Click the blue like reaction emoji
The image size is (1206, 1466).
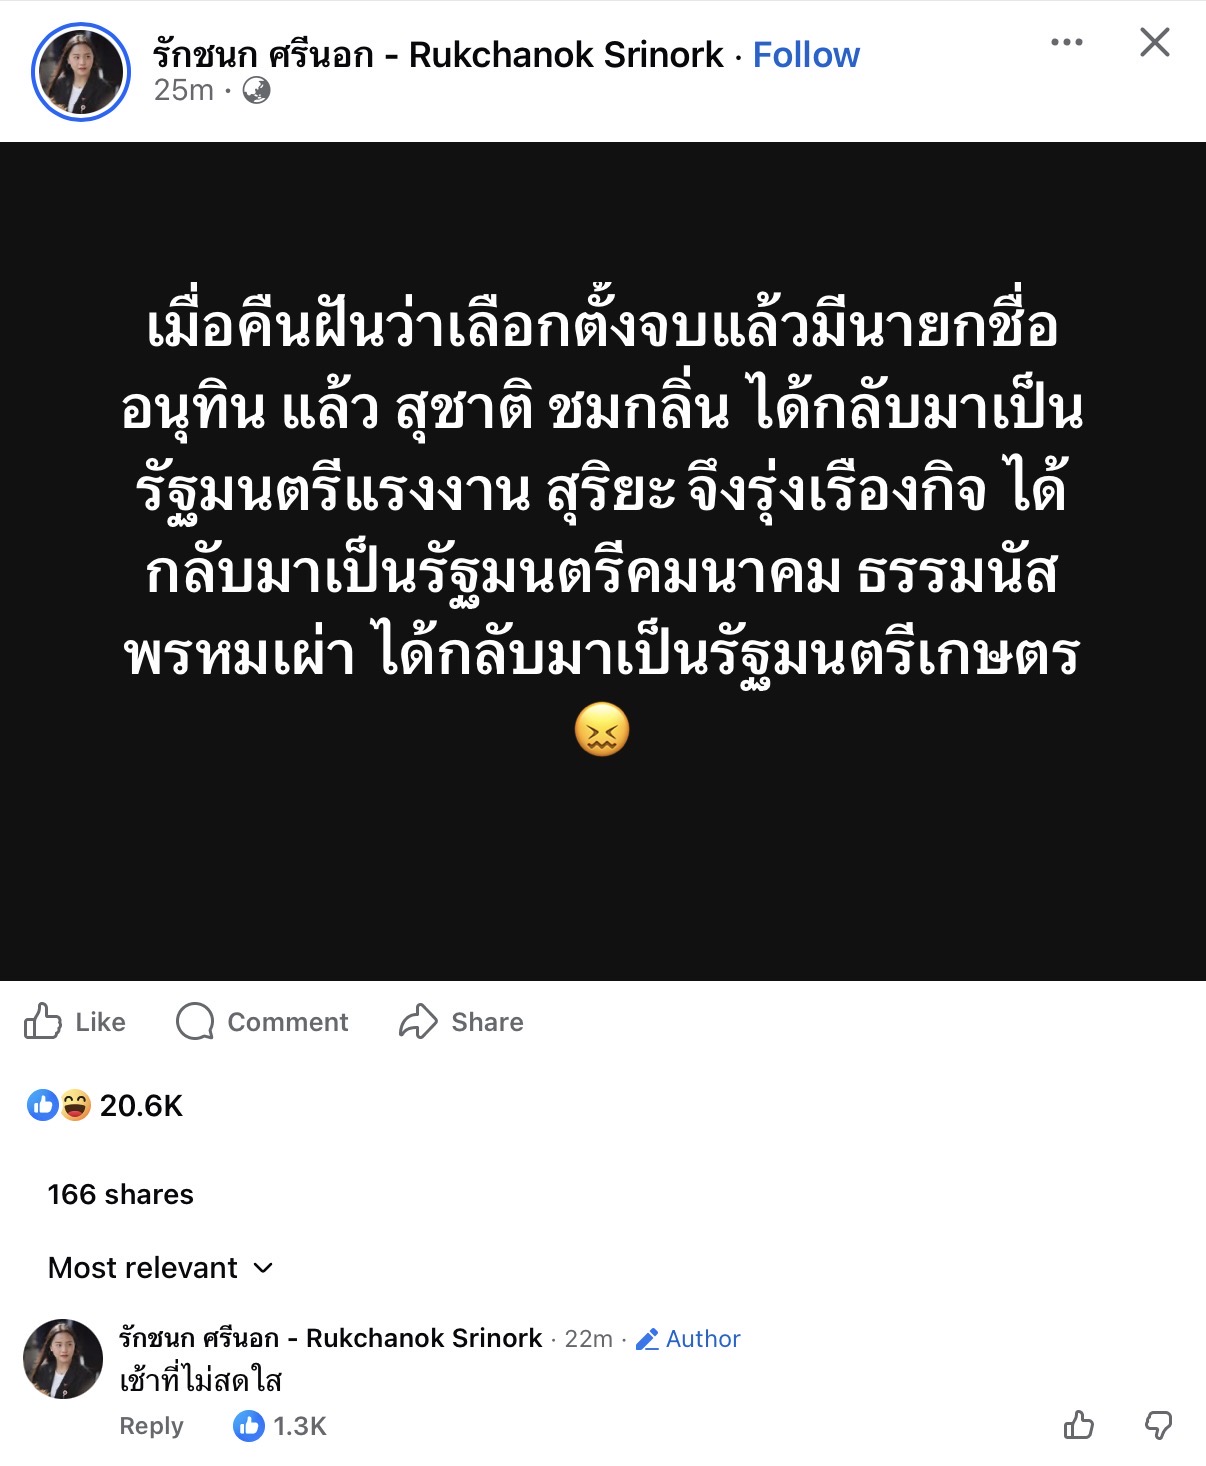tap(43, 1105)
